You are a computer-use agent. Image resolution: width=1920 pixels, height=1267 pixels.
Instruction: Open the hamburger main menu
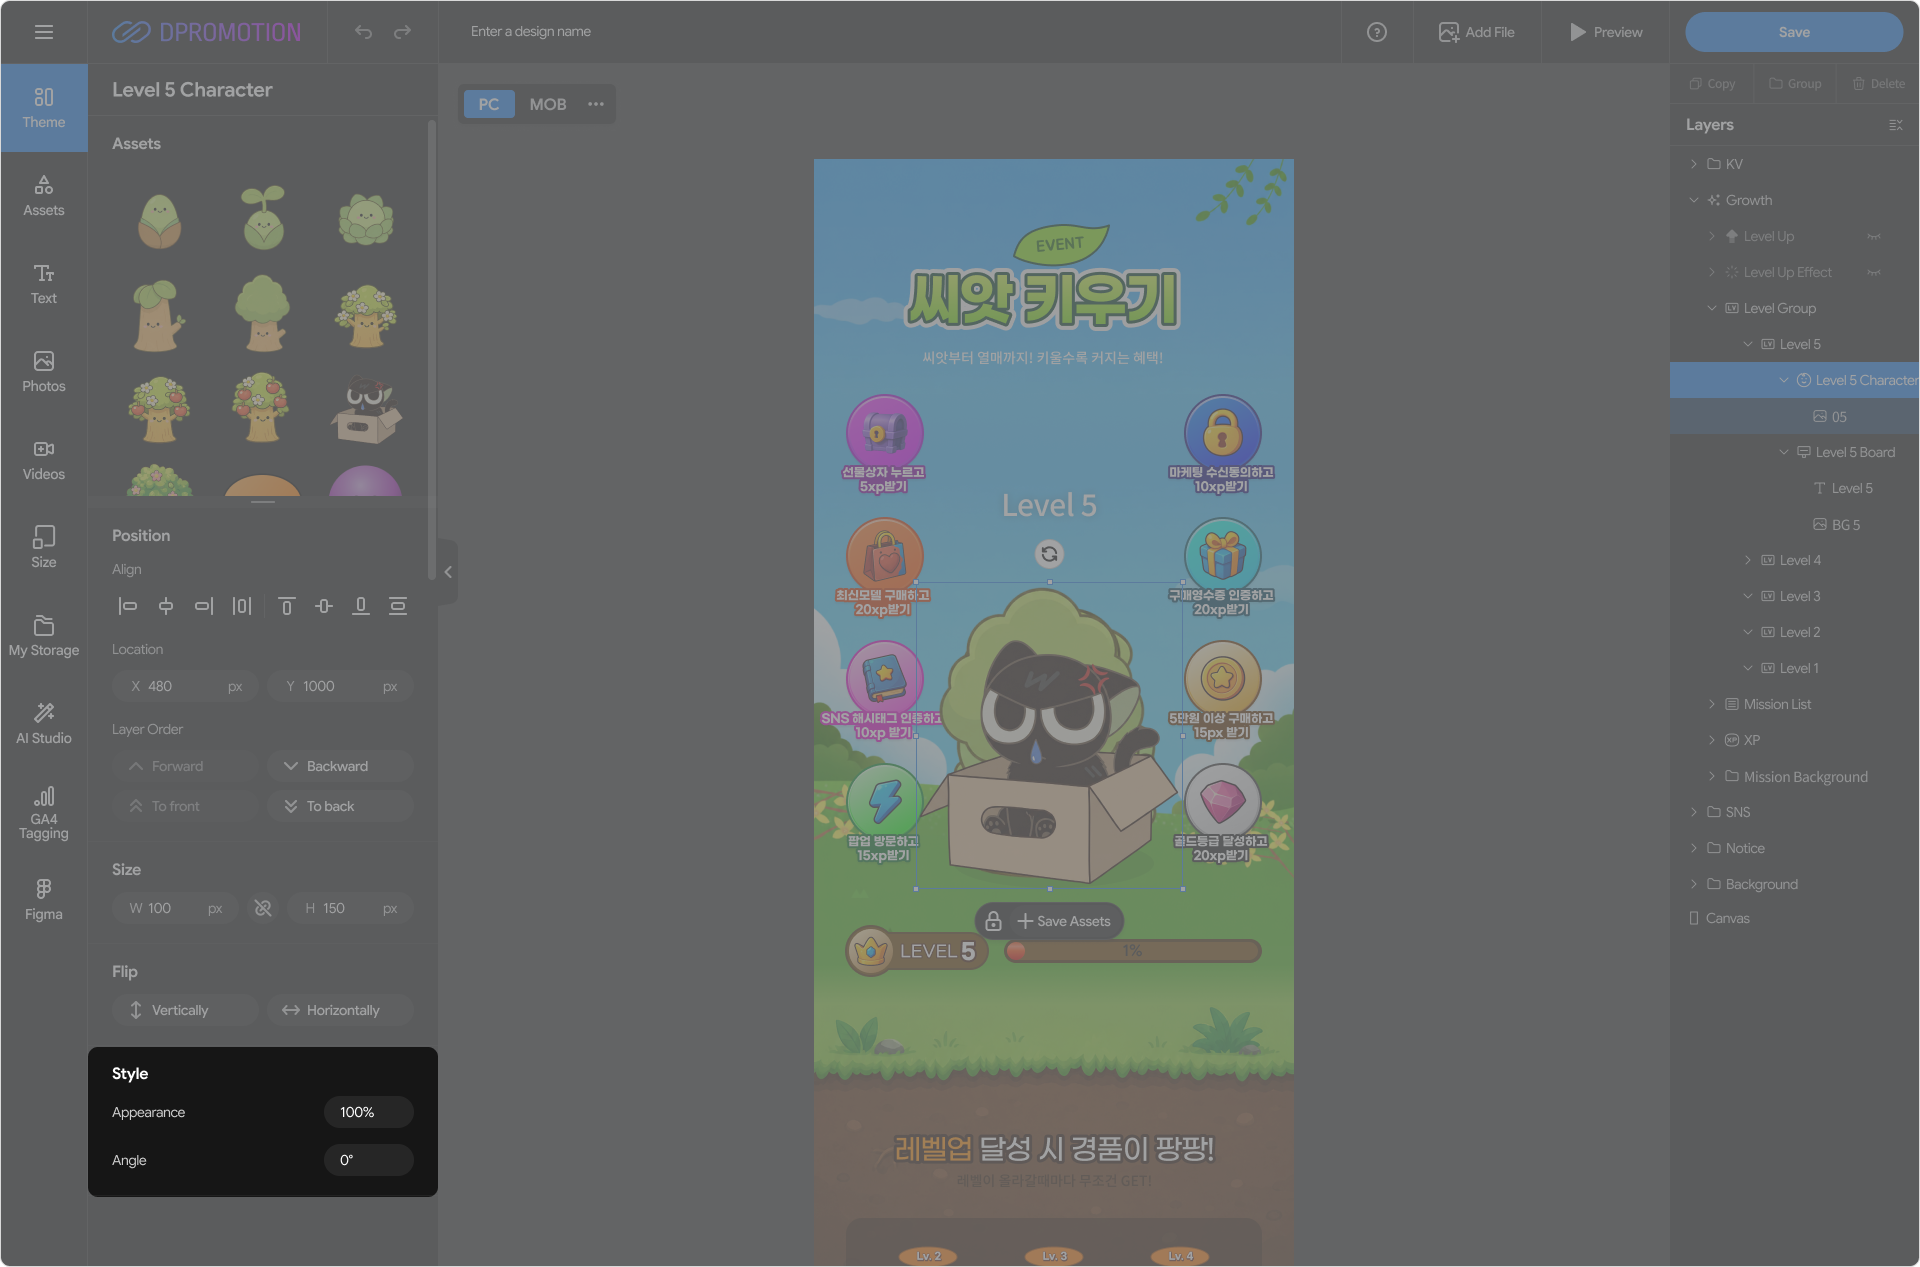click(x=44, y=32)
